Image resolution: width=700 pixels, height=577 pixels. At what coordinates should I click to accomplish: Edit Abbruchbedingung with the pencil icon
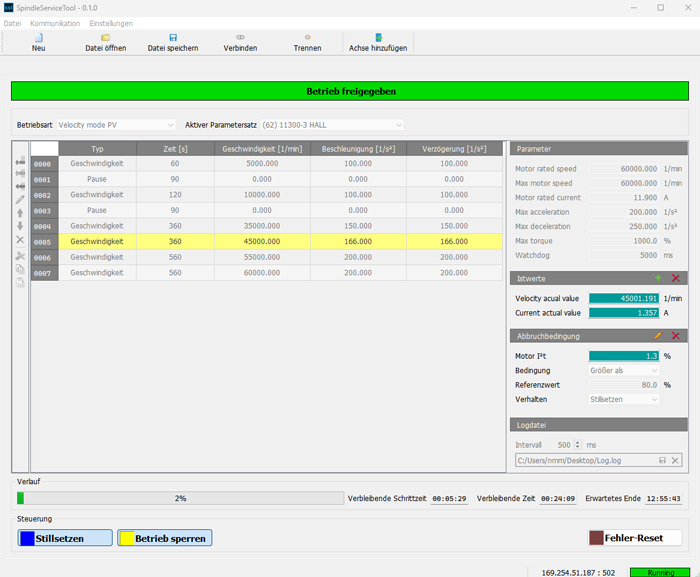[658, 336]
